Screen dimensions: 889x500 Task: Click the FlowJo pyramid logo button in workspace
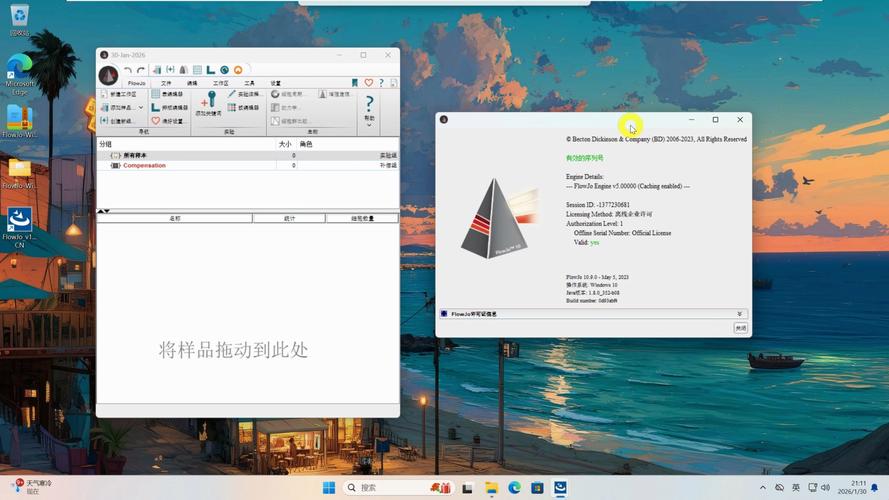click(108, 75)
